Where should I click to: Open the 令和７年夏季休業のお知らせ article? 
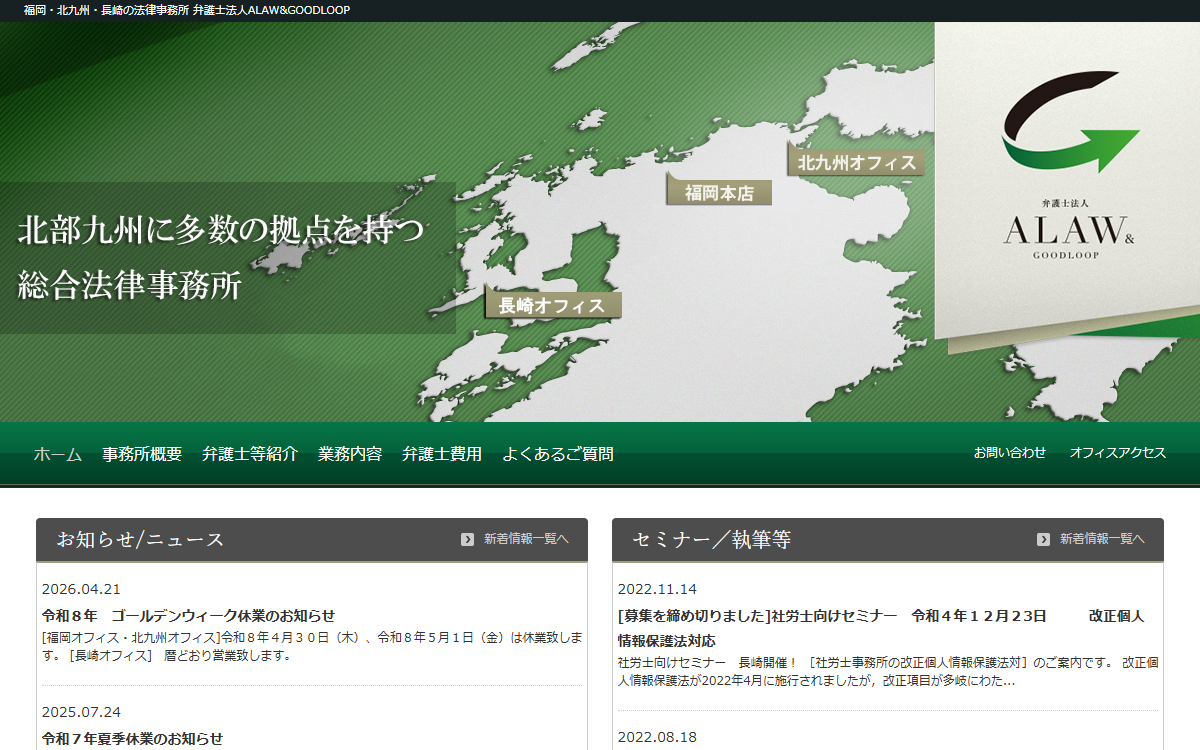point(133,739)
